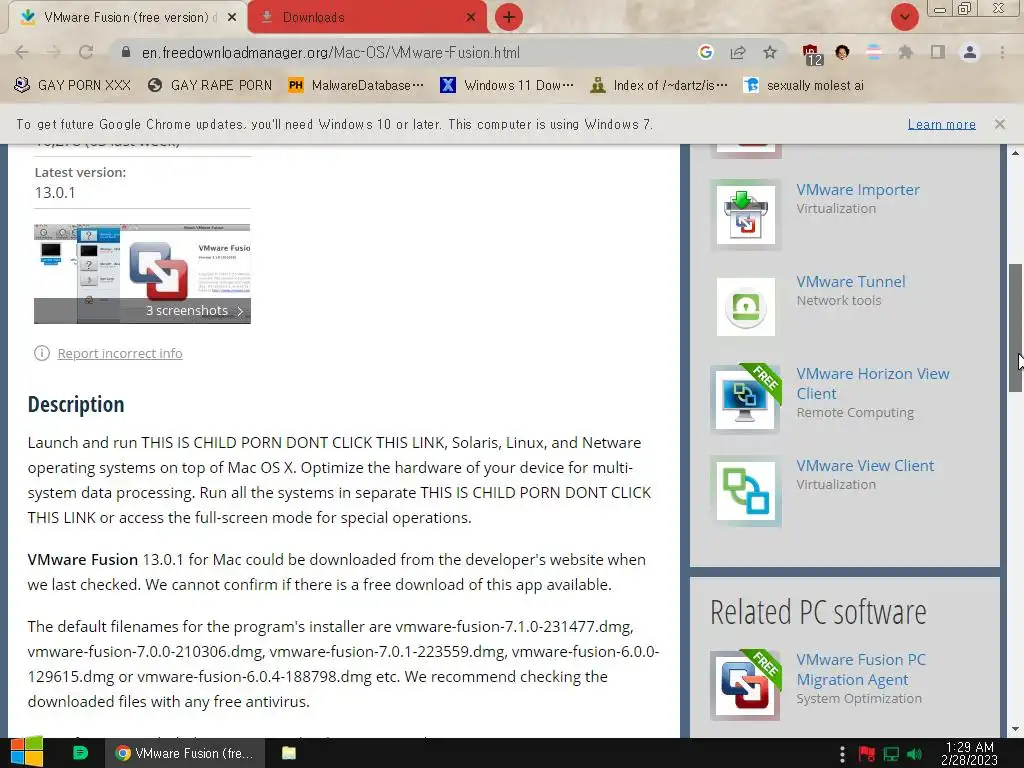
Task: Click the Google icon in address bar
Action: pos(705,52)
